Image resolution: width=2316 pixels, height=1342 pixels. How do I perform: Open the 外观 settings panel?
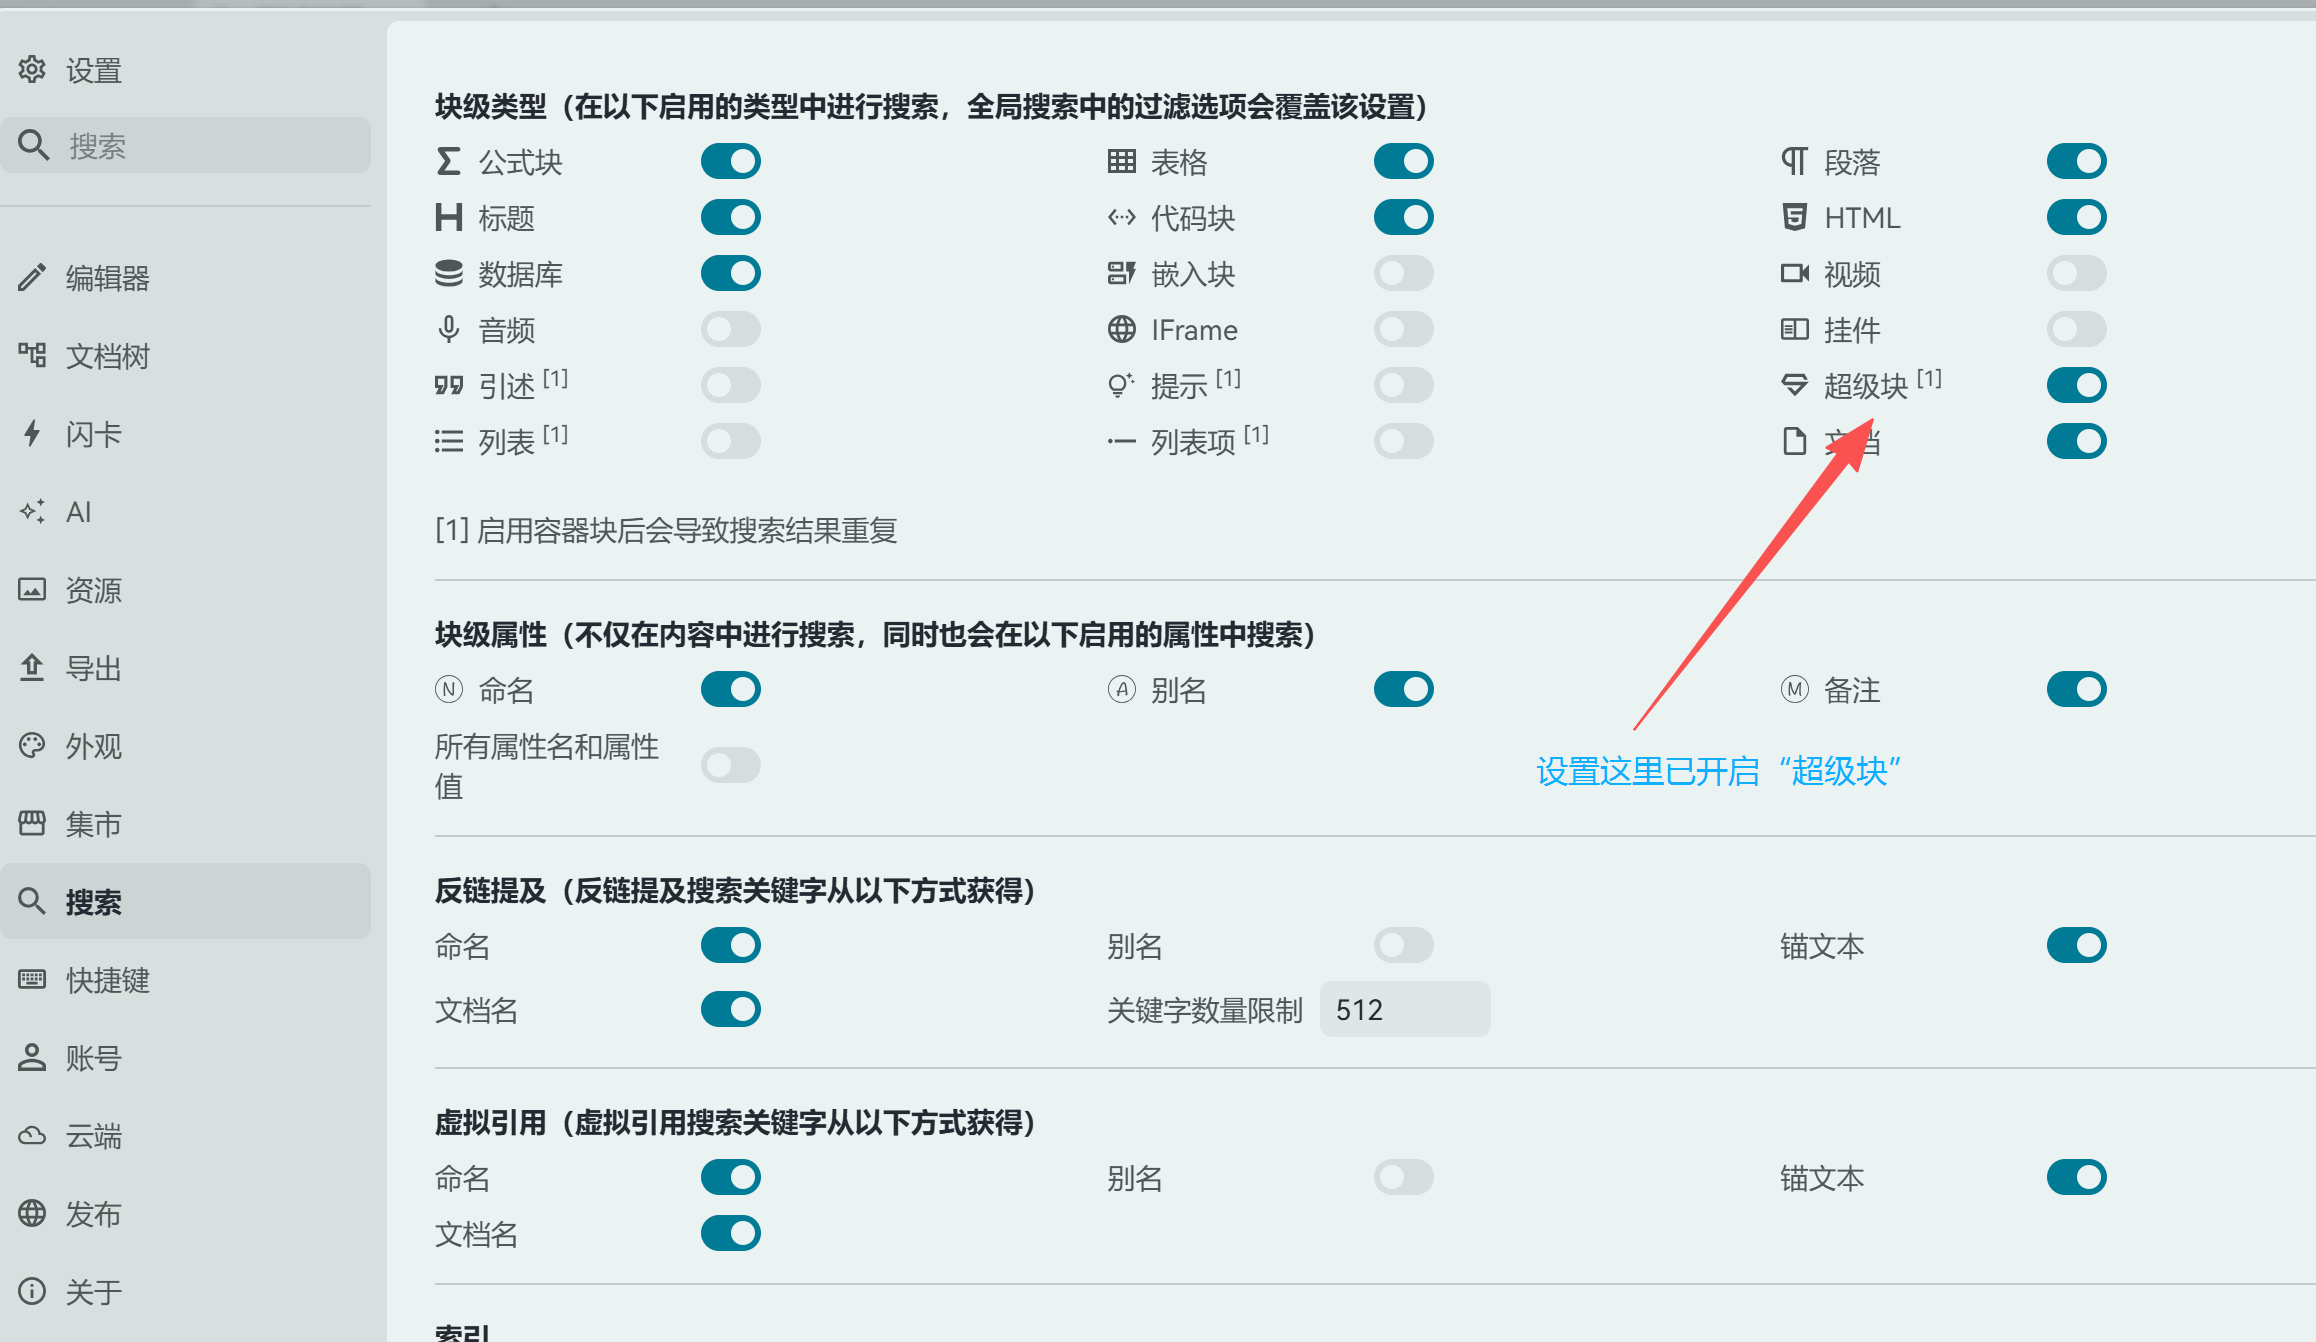click(x=93, y=746)
